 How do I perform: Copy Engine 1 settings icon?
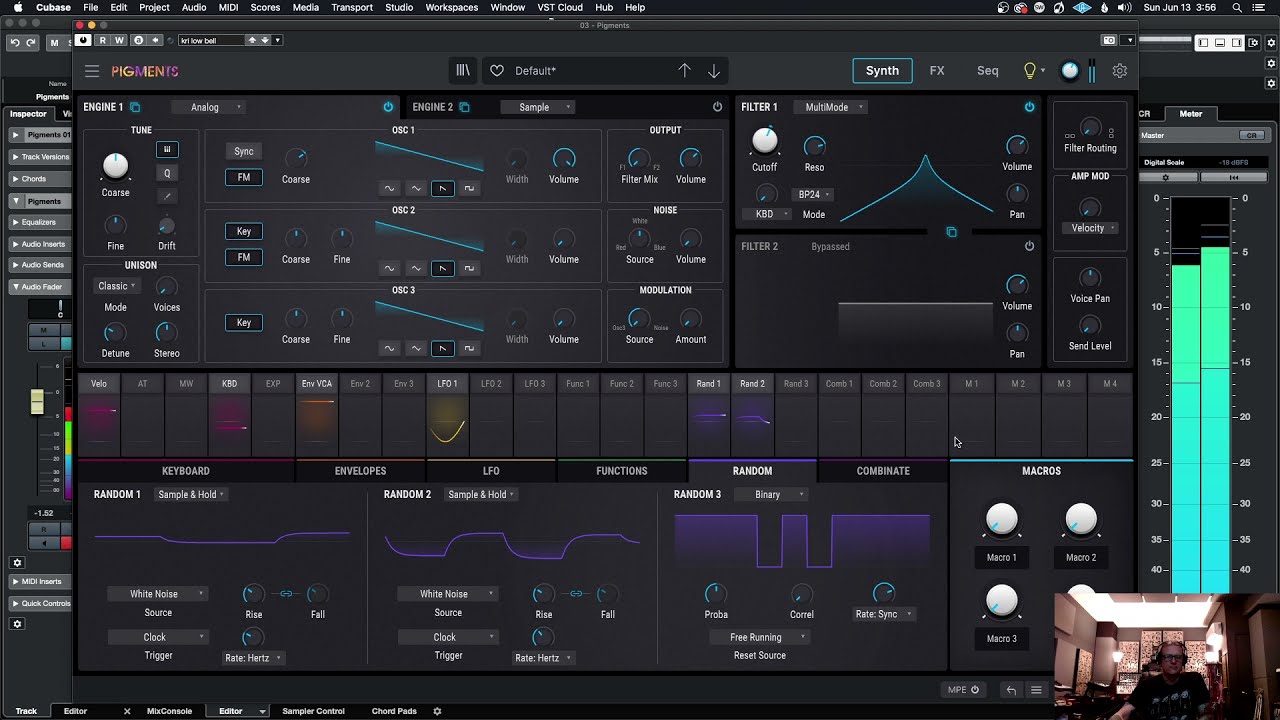(x=135, y=107)
